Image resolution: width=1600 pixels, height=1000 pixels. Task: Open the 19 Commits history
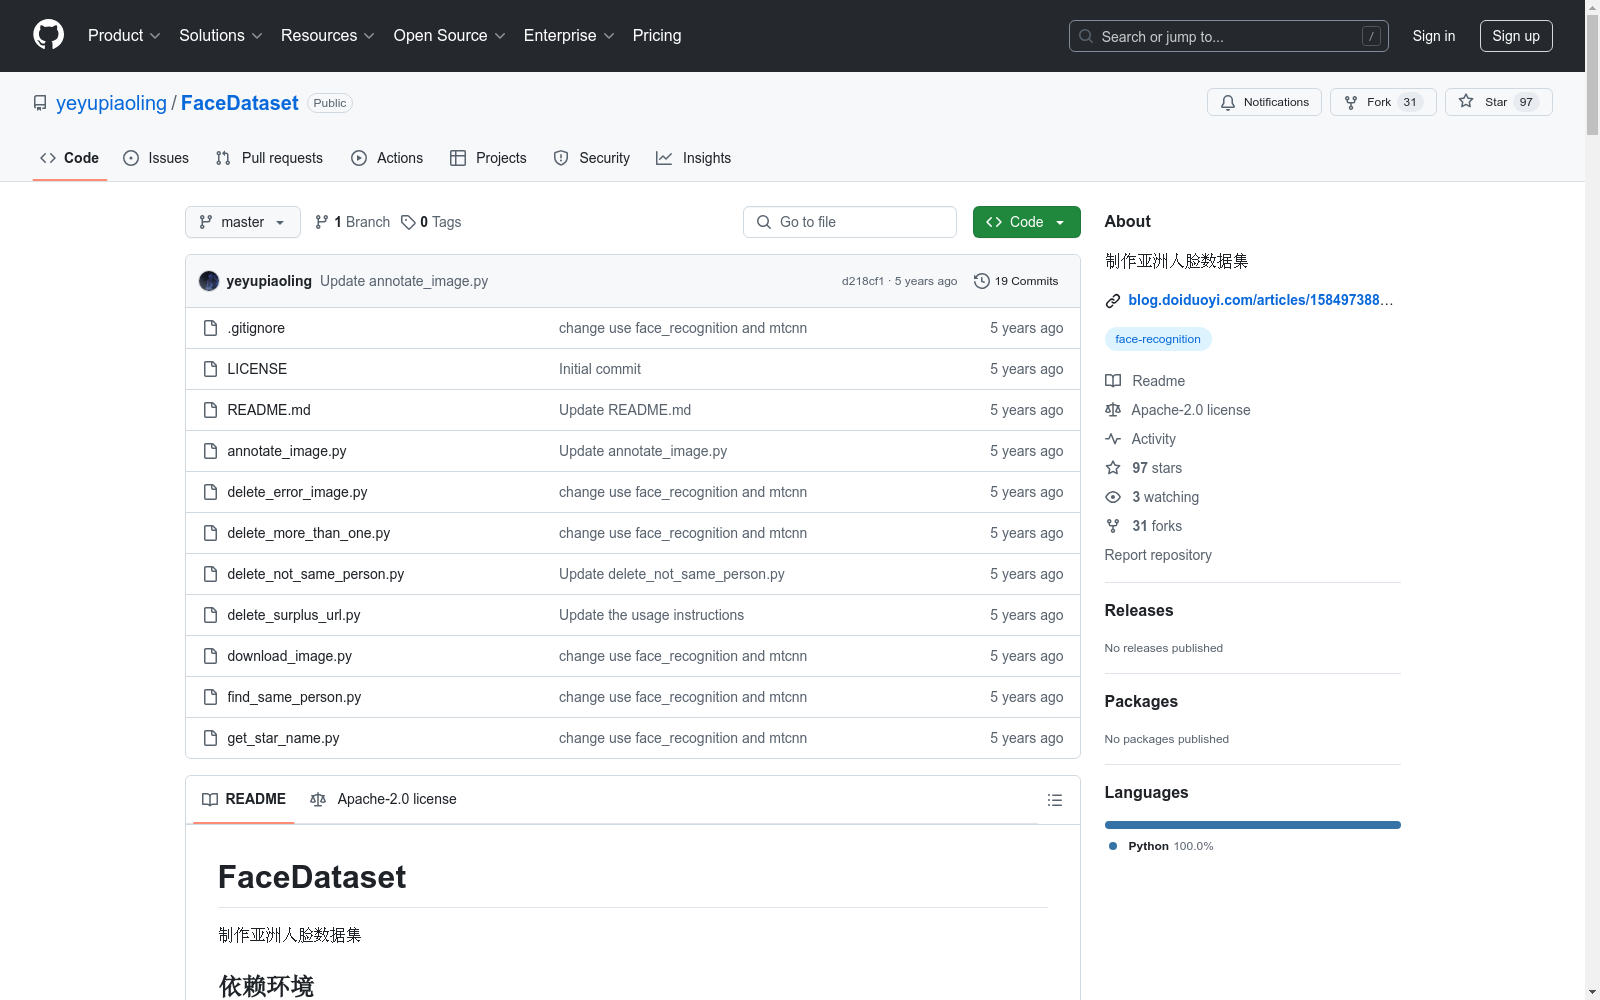coord(1016,281)
